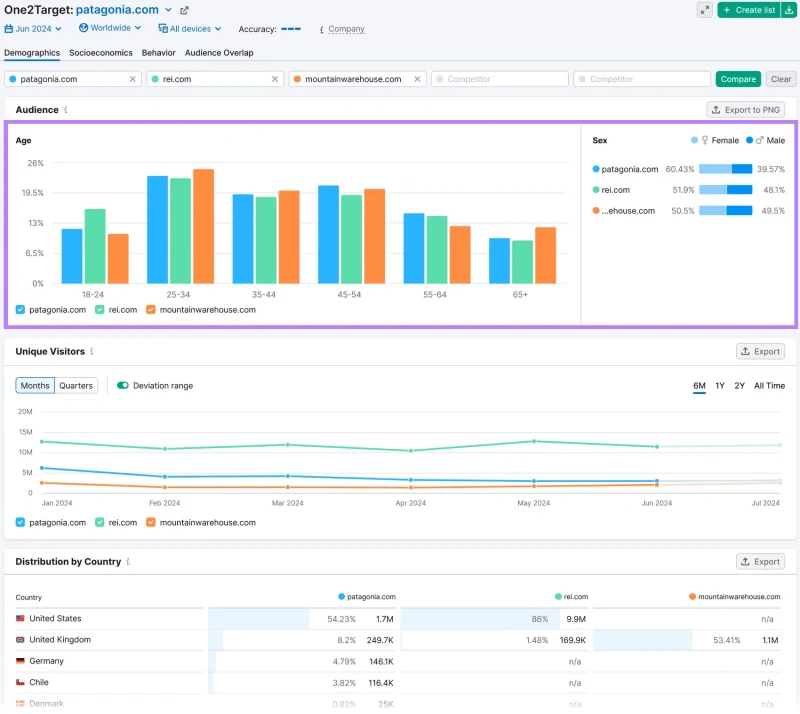Select the 6M time range

(x=699, y=386)
